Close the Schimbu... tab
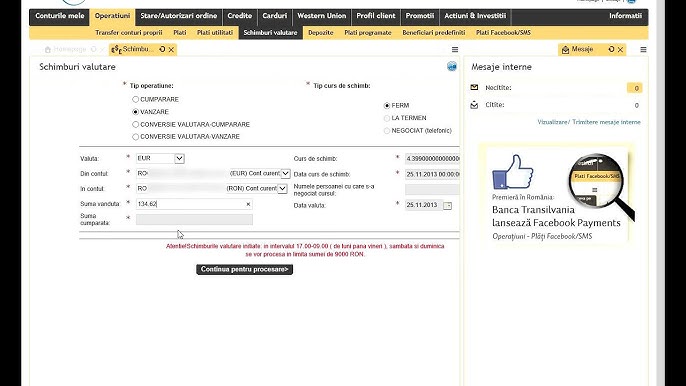 pos(172,50)
